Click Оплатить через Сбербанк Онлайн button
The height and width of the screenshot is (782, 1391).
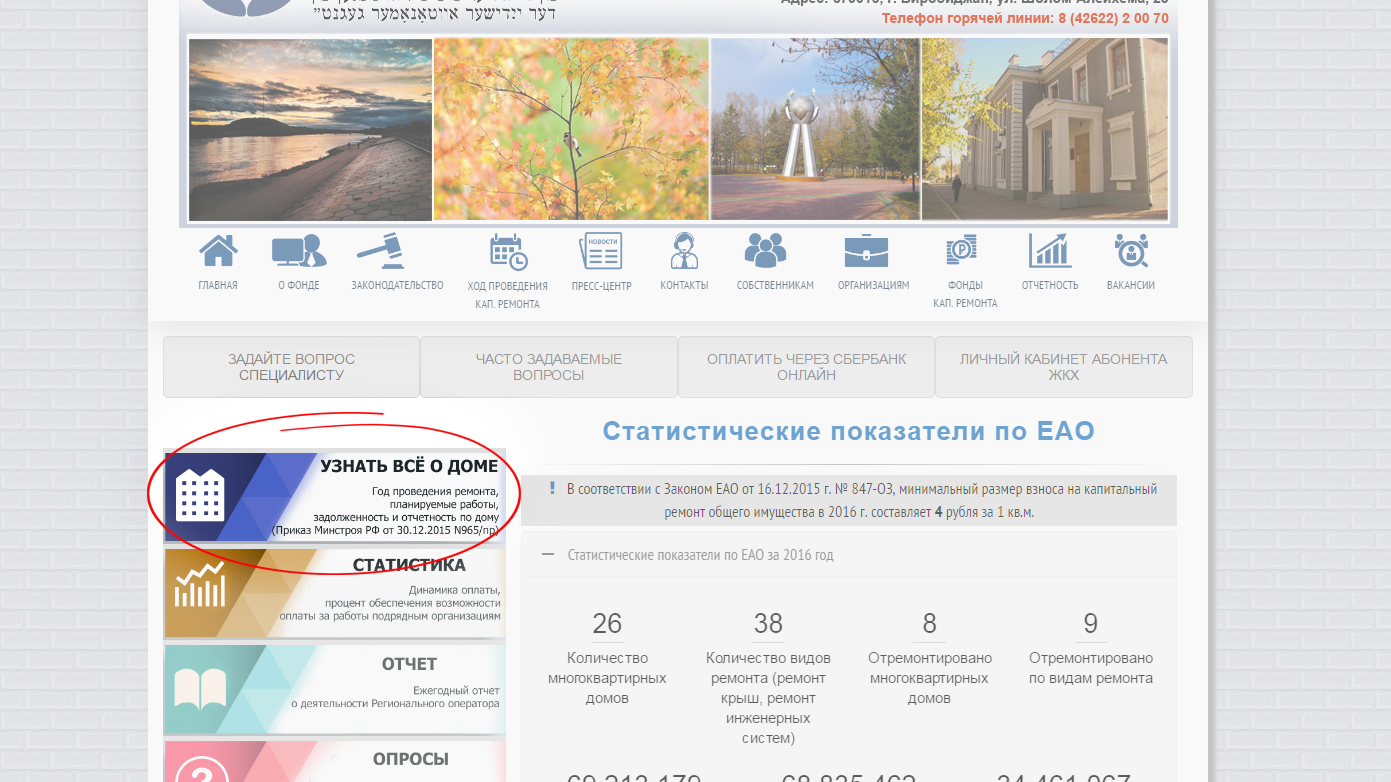806,367
